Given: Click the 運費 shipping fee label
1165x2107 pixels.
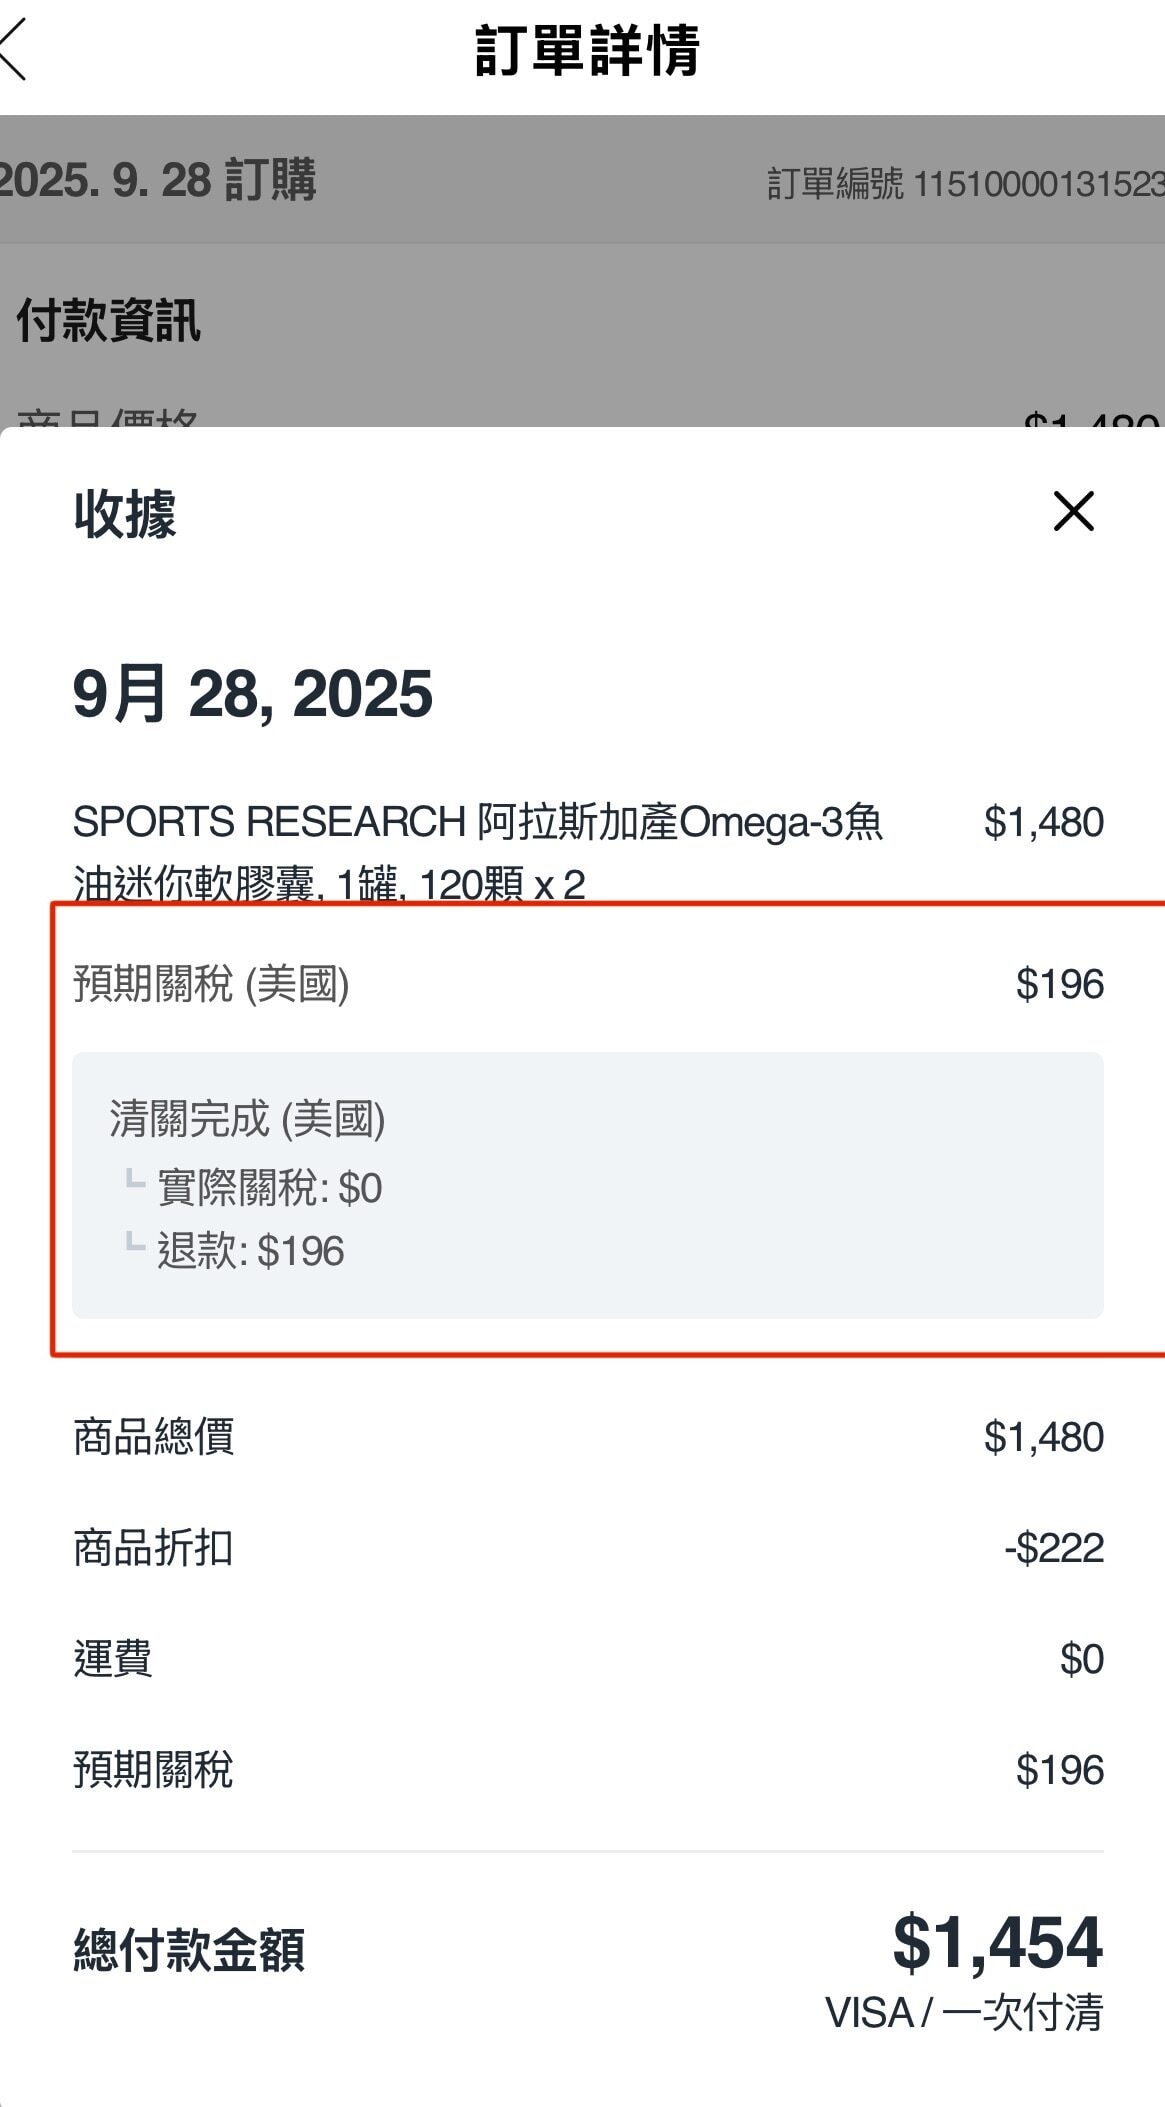Looking at the screenshot, I should tap(113, 1659).
